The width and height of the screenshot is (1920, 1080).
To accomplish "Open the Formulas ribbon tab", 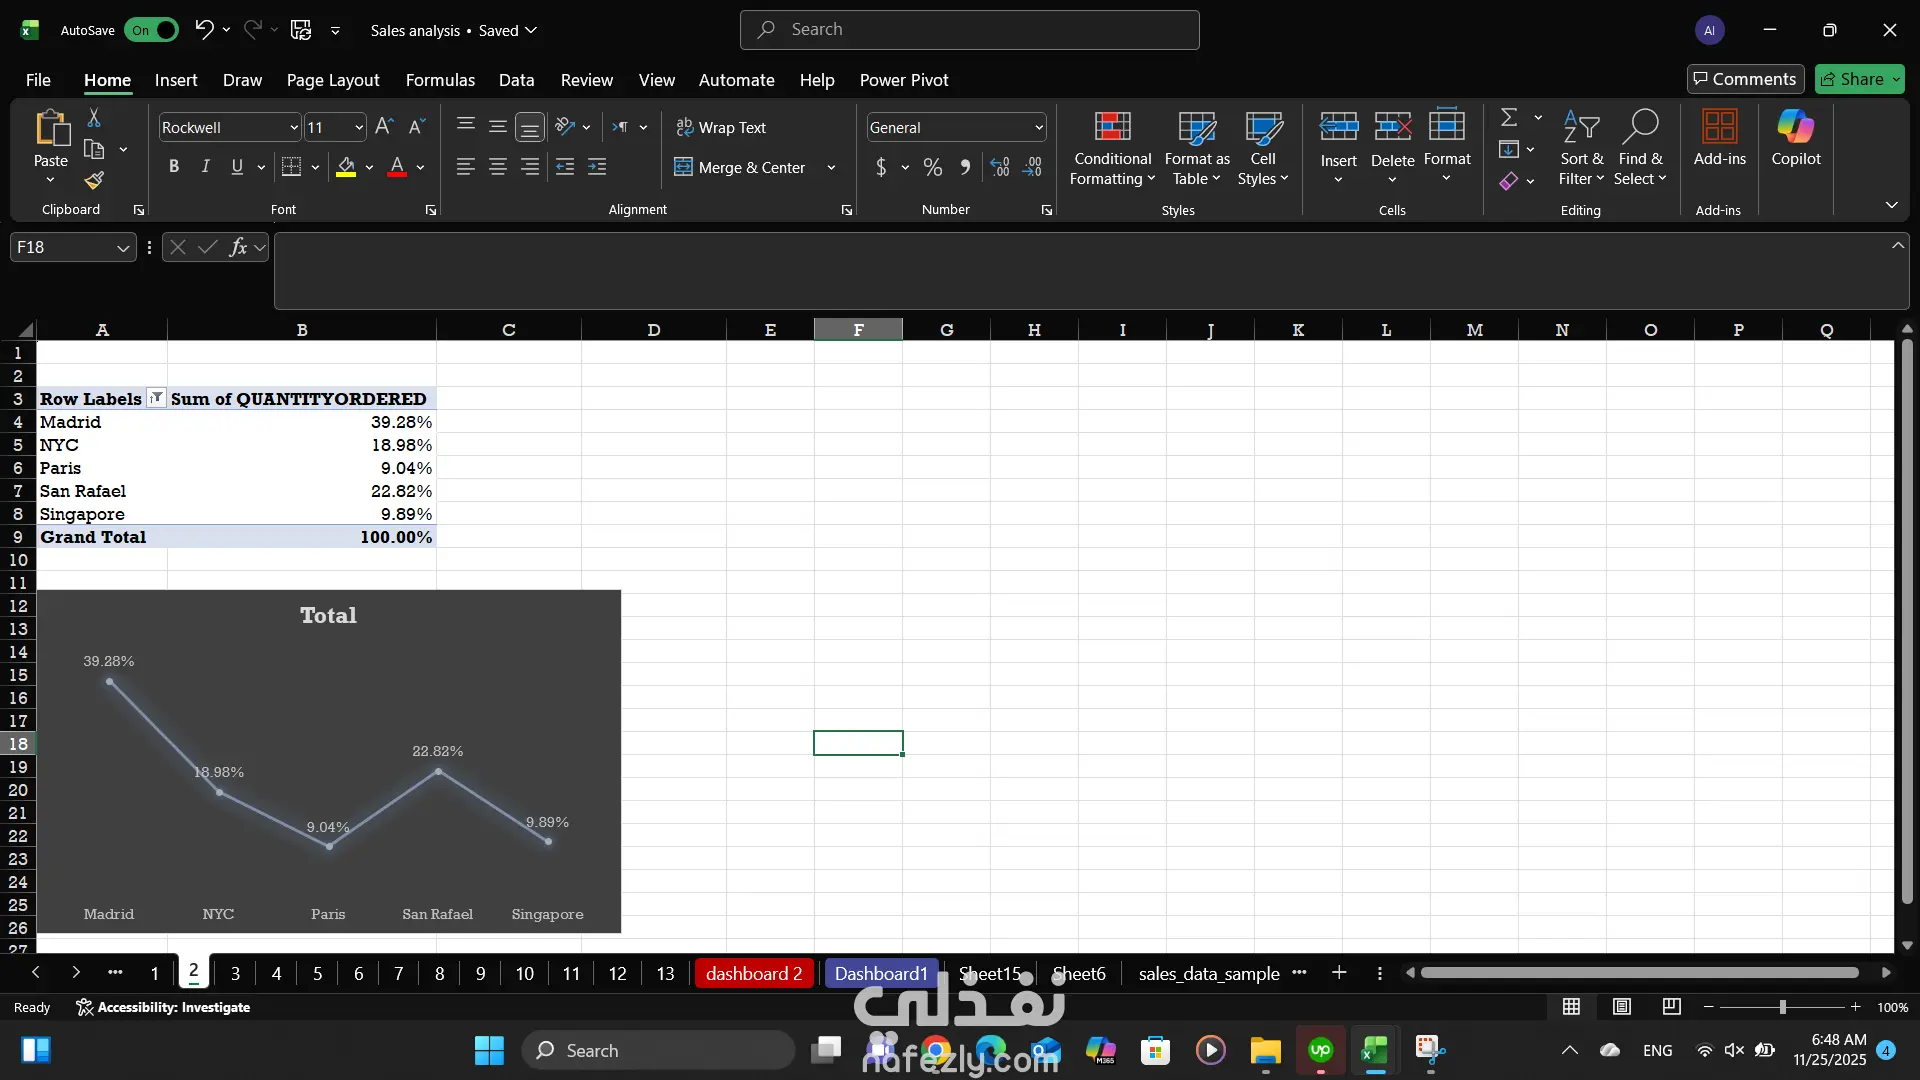I will (x=440, y=80).
